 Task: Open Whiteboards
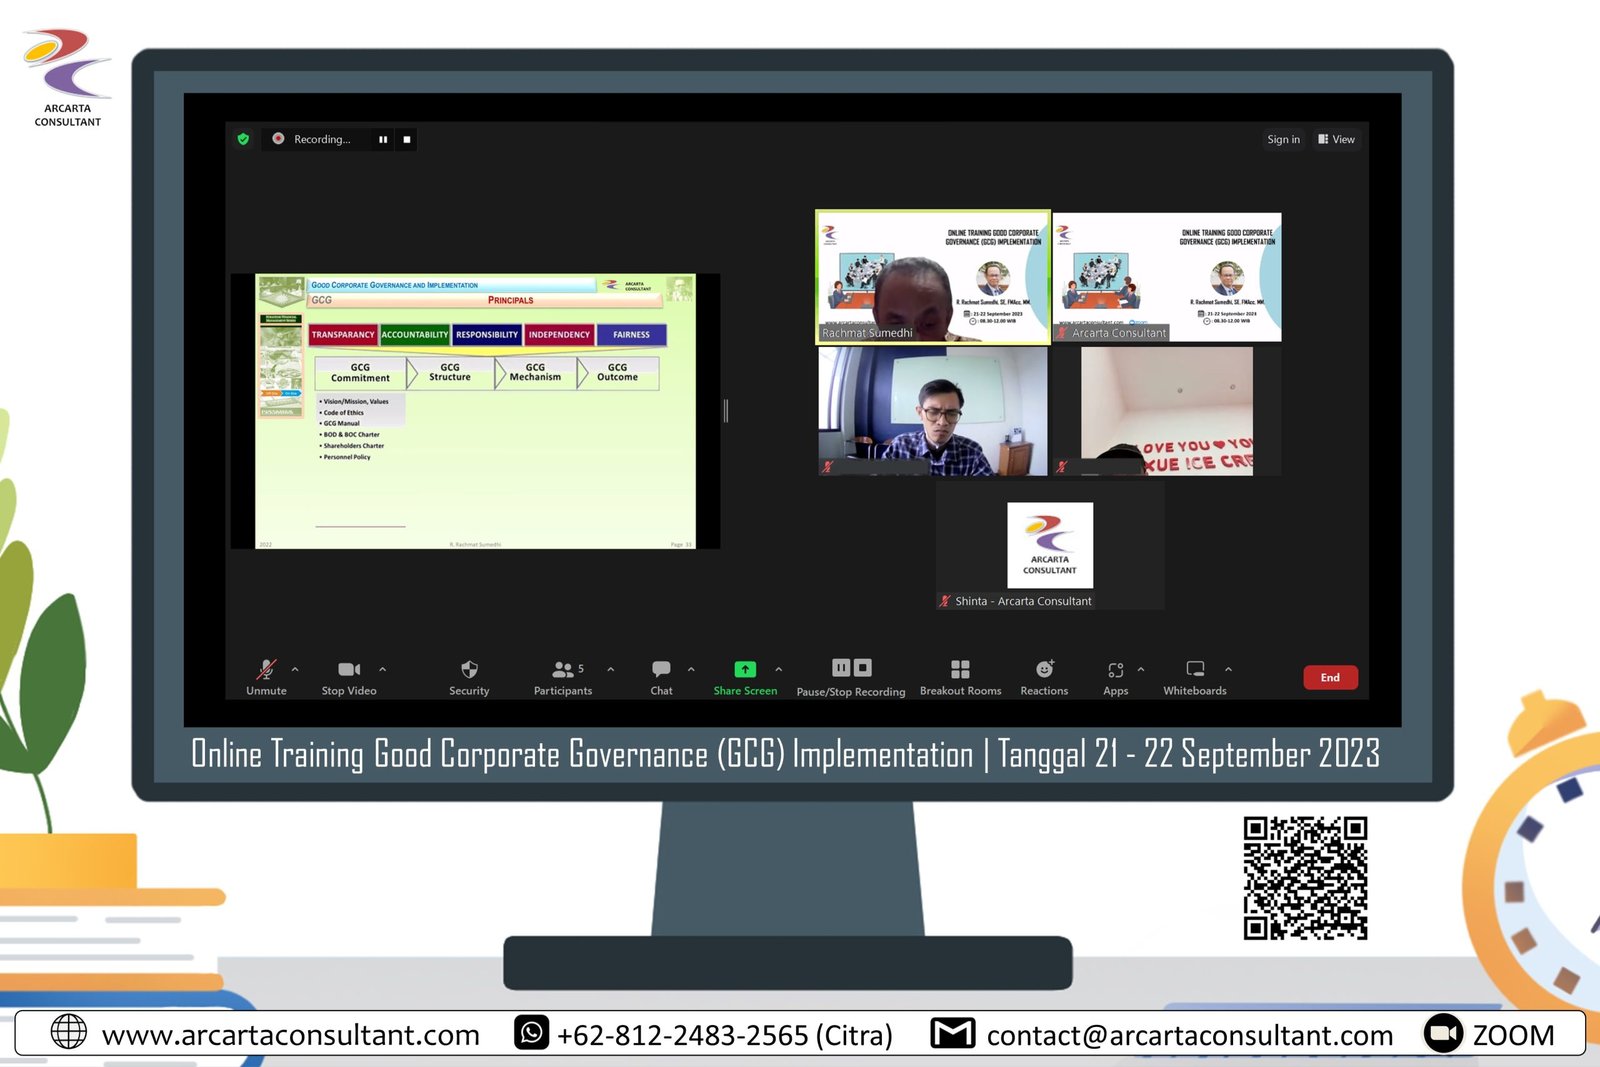tap(1195, 670)
